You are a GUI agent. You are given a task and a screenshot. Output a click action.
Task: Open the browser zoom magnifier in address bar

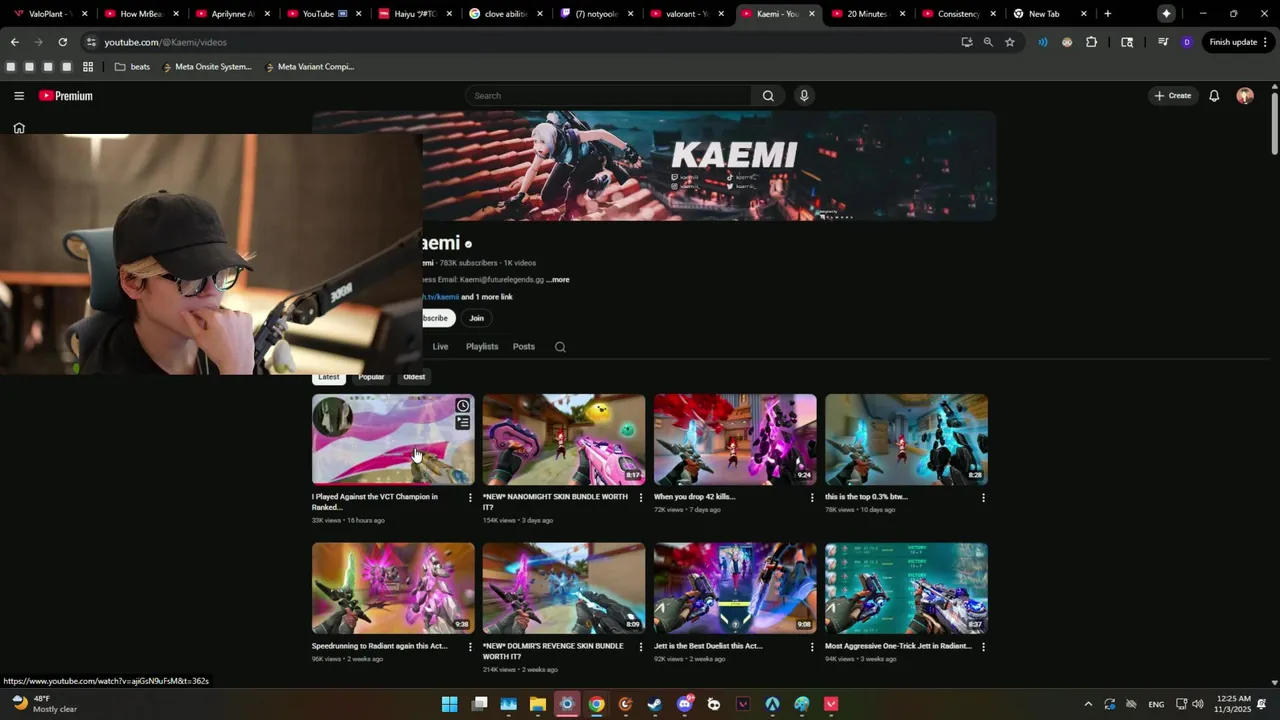pos(988,42)
